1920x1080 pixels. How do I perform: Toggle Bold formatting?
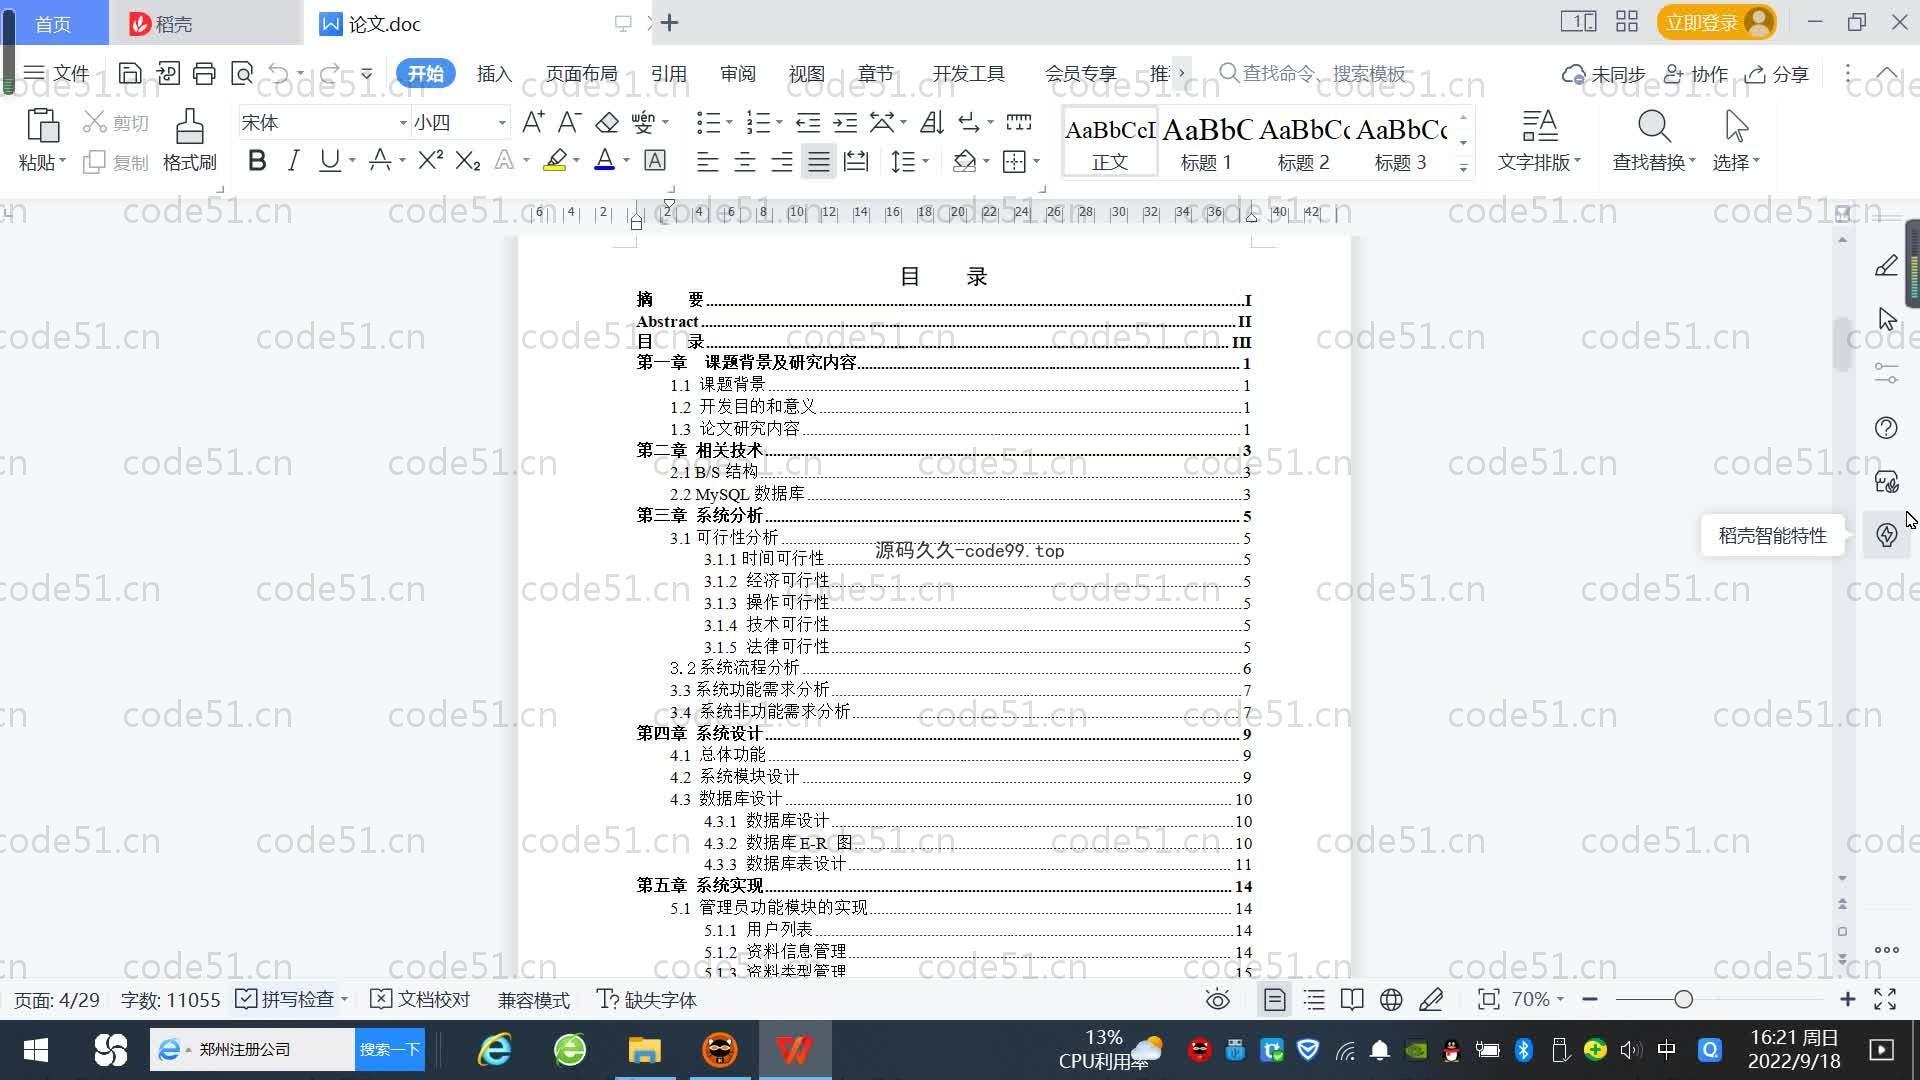[x=257, y=160]
